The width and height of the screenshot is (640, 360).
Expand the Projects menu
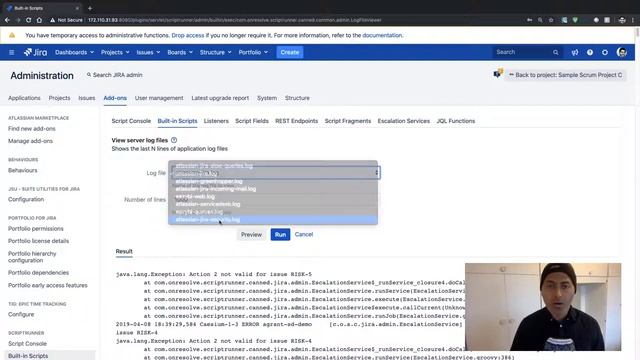[115, 52]
